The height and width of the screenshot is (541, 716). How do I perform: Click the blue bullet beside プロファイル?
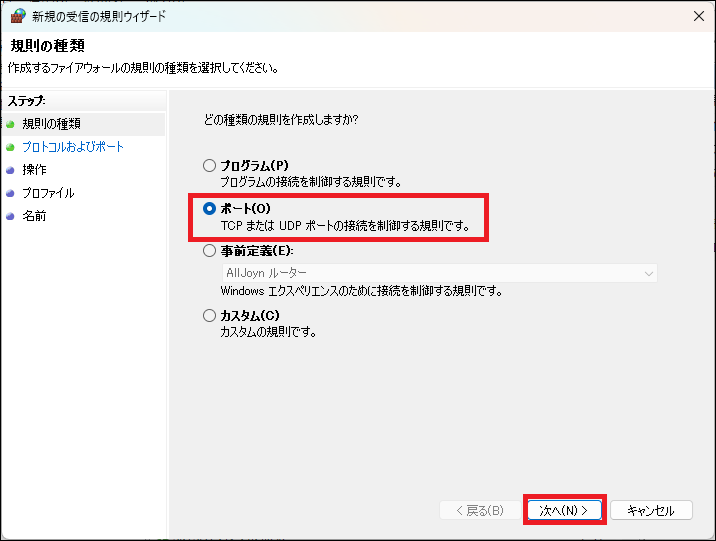tap(11, 194)
